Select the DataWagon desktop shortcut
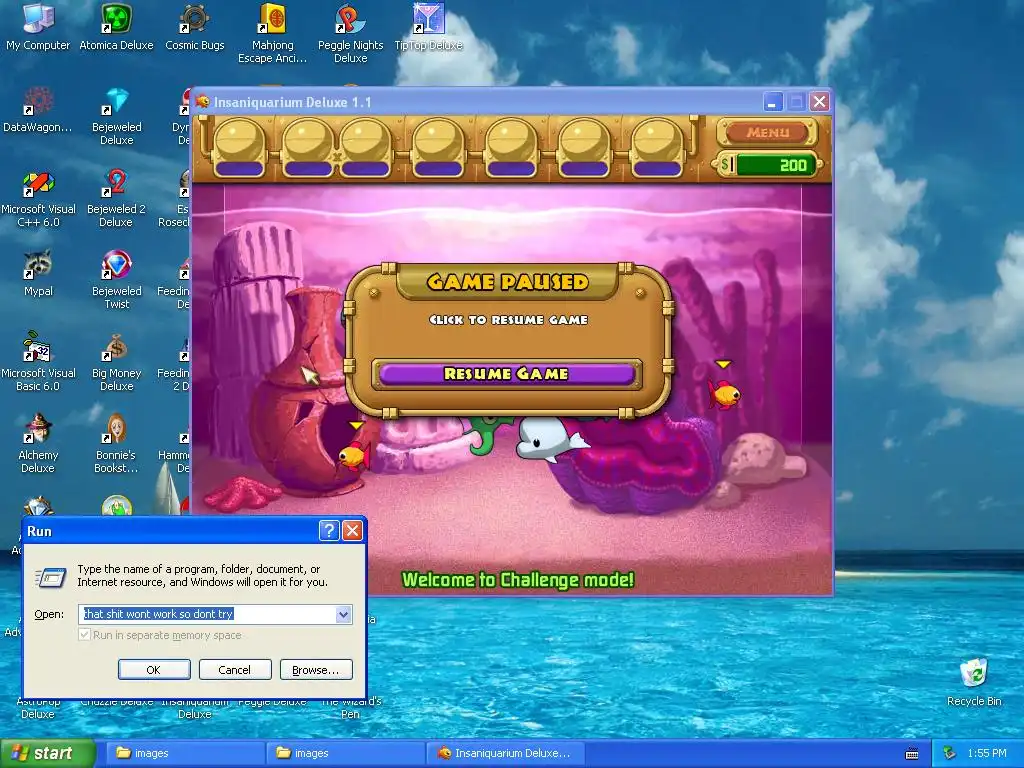 [x=38, y=110]
